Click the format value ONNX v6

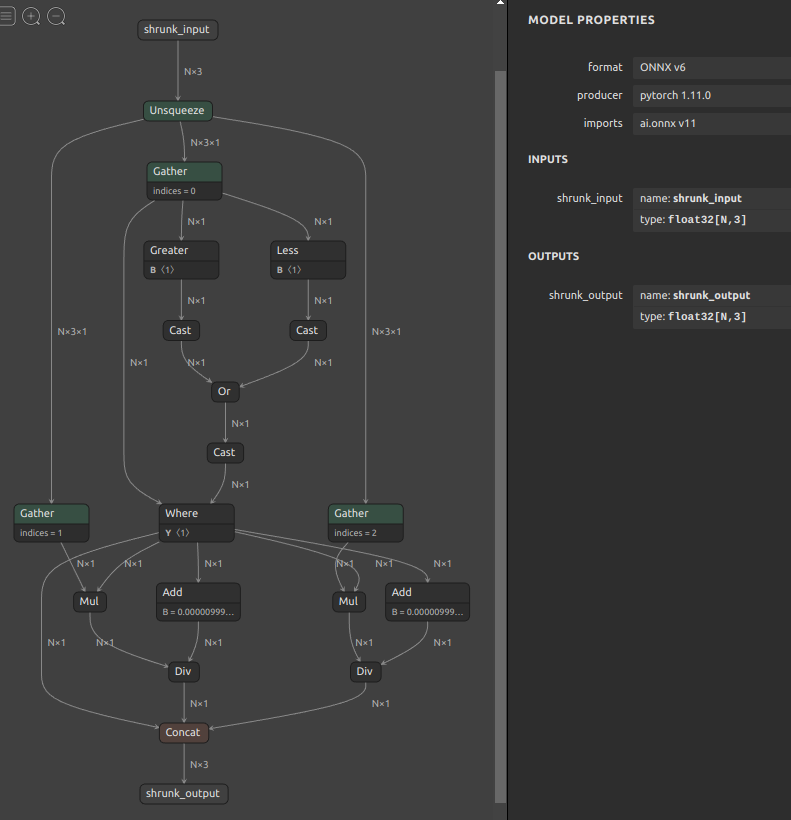pyautogui.click(x=712, y=67)
